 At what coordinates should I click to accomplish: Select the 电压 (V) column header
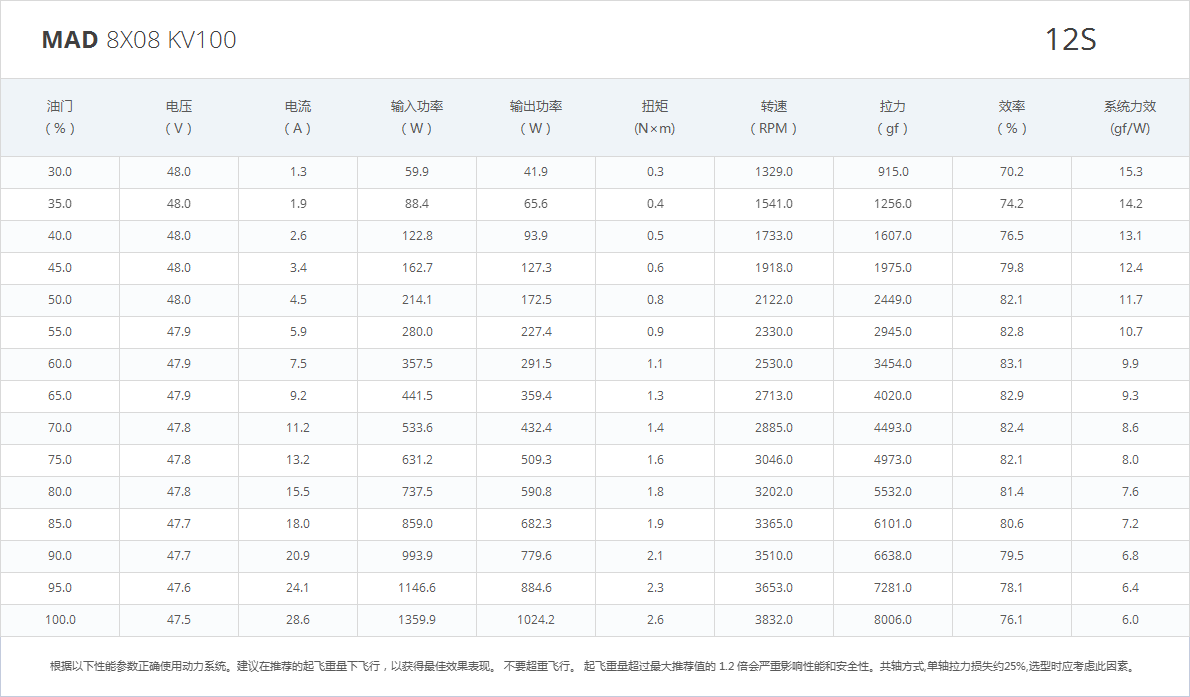[179, 118]
